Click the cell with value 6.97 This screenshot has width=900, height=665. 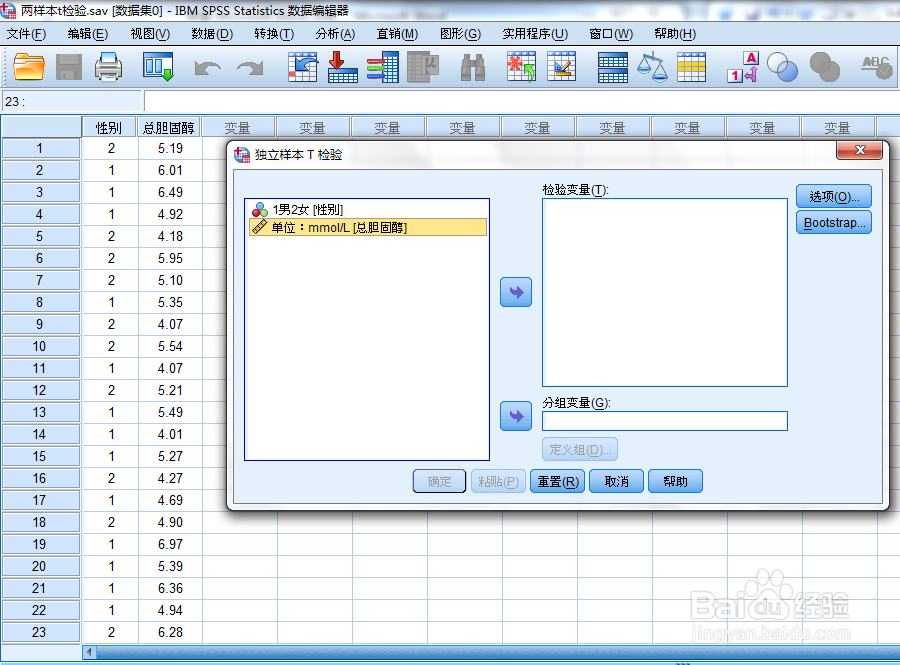point(170,544)
